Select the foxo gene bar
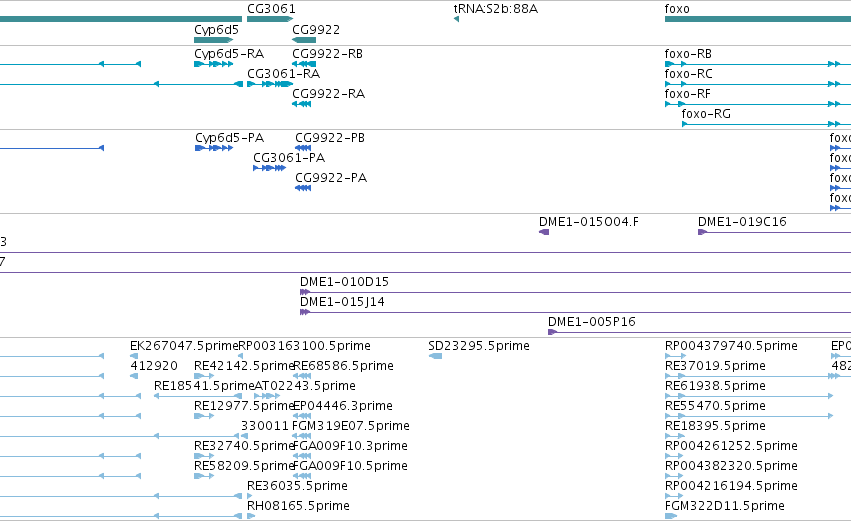This screenshot has height=521, width=851. (x=758, y=20)
